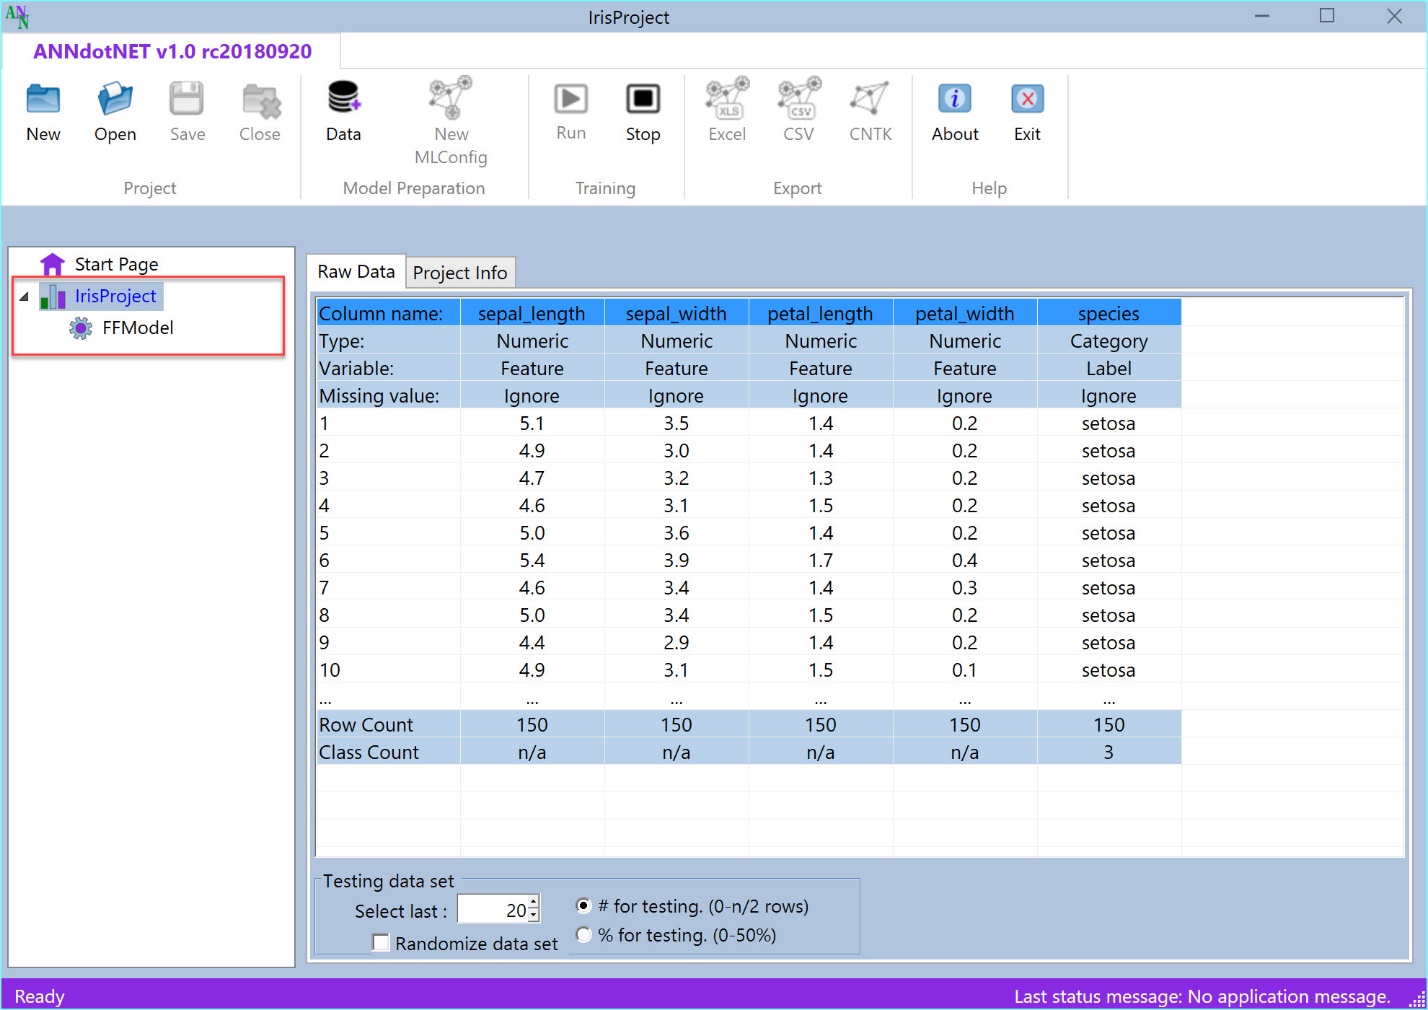
Task: Select Start Page in the tree
Action: 116,264
